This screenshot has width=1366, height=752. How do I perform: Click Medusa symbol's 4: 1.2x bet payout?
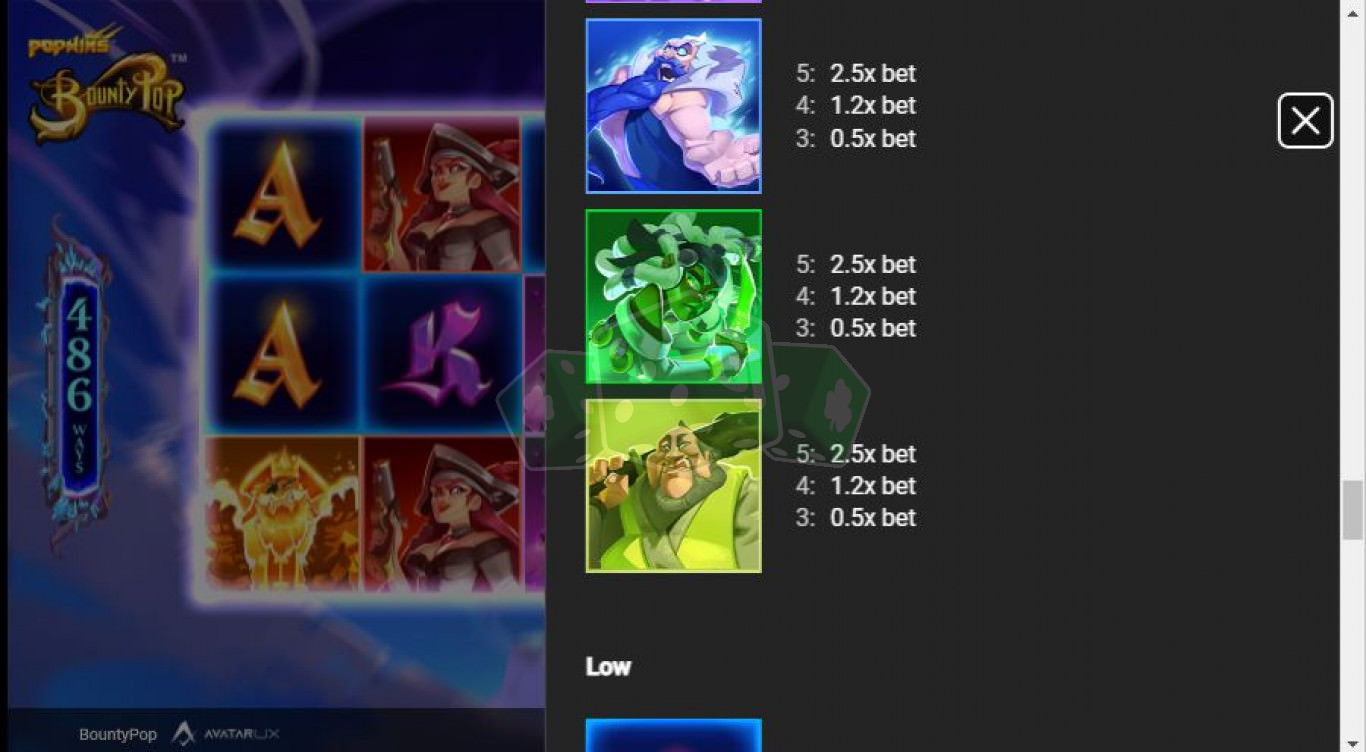click(856, 296)
